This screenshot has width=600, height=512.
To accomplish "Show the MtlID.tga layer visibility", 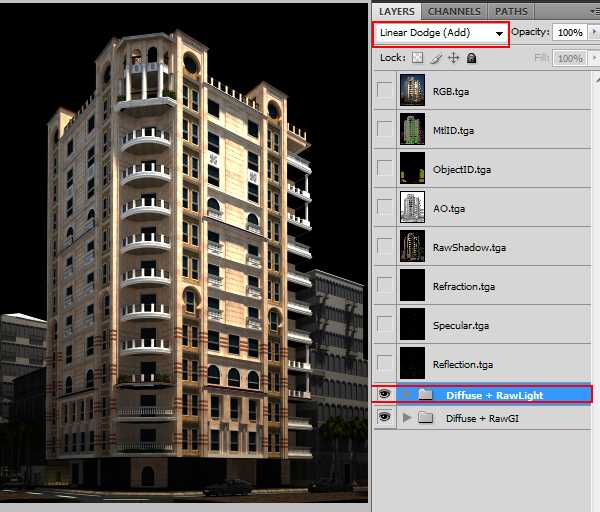I will [385, 129].
